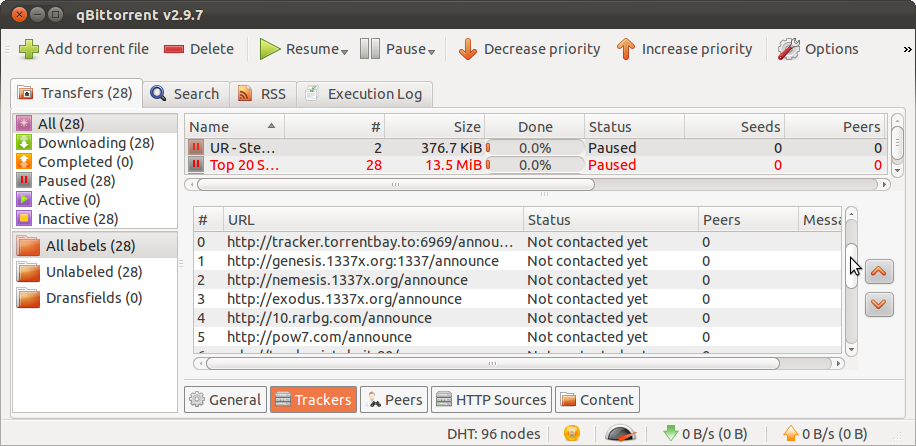This screenshot has height=446, width=916.
Task: Click the Pause bars icon in toolbar
Action: coord(370,49)
